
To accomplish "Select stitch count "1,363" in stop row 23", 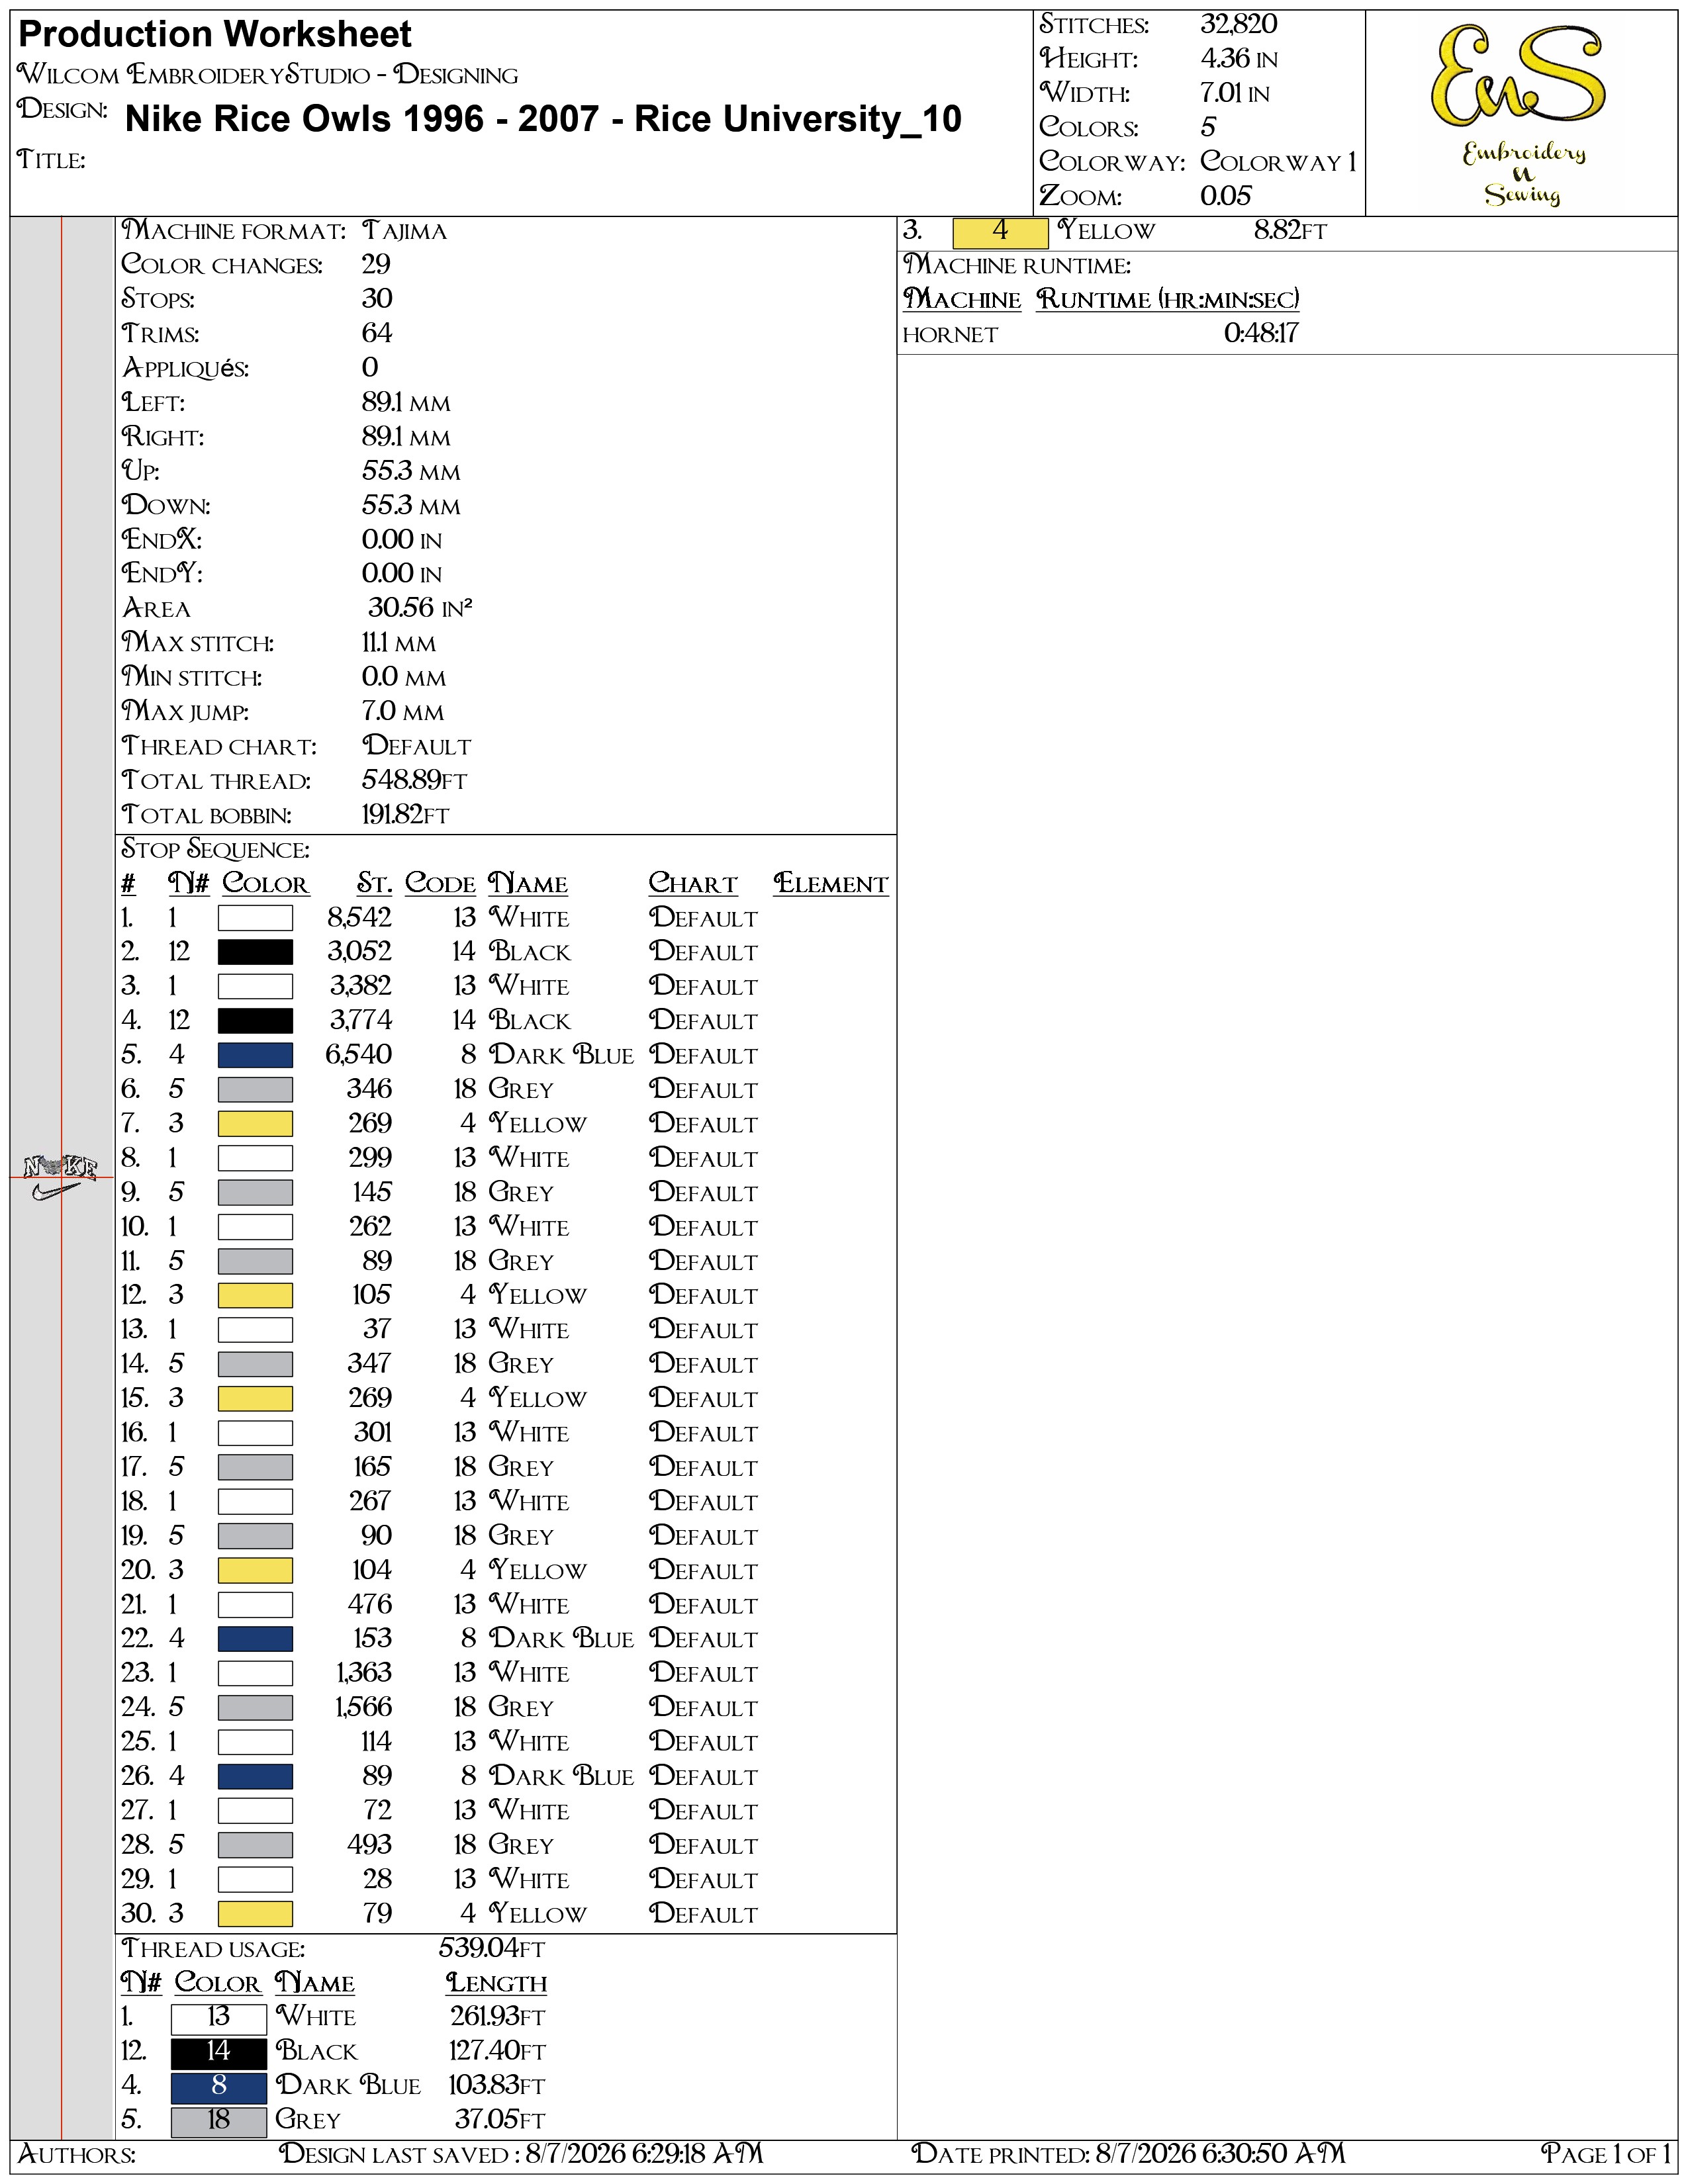I will (363, 1673).
